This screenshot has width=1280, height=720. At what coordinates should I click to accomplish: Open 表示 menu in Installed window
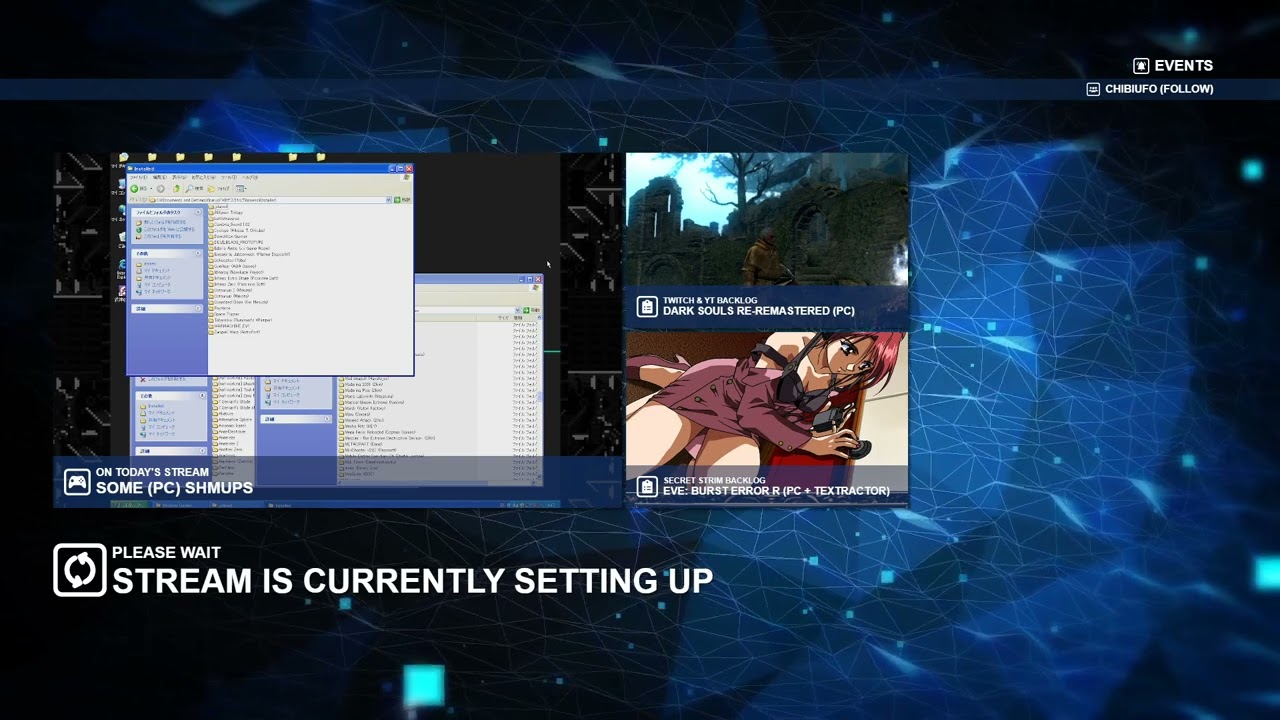179,177
